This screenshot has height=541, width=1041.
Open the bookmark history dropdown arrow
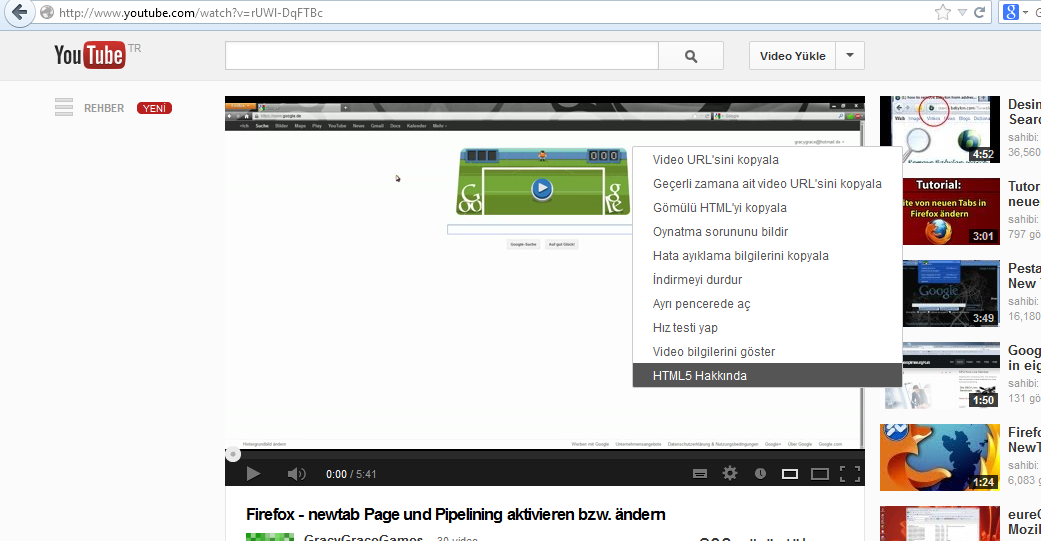click(x=962, y=13)
